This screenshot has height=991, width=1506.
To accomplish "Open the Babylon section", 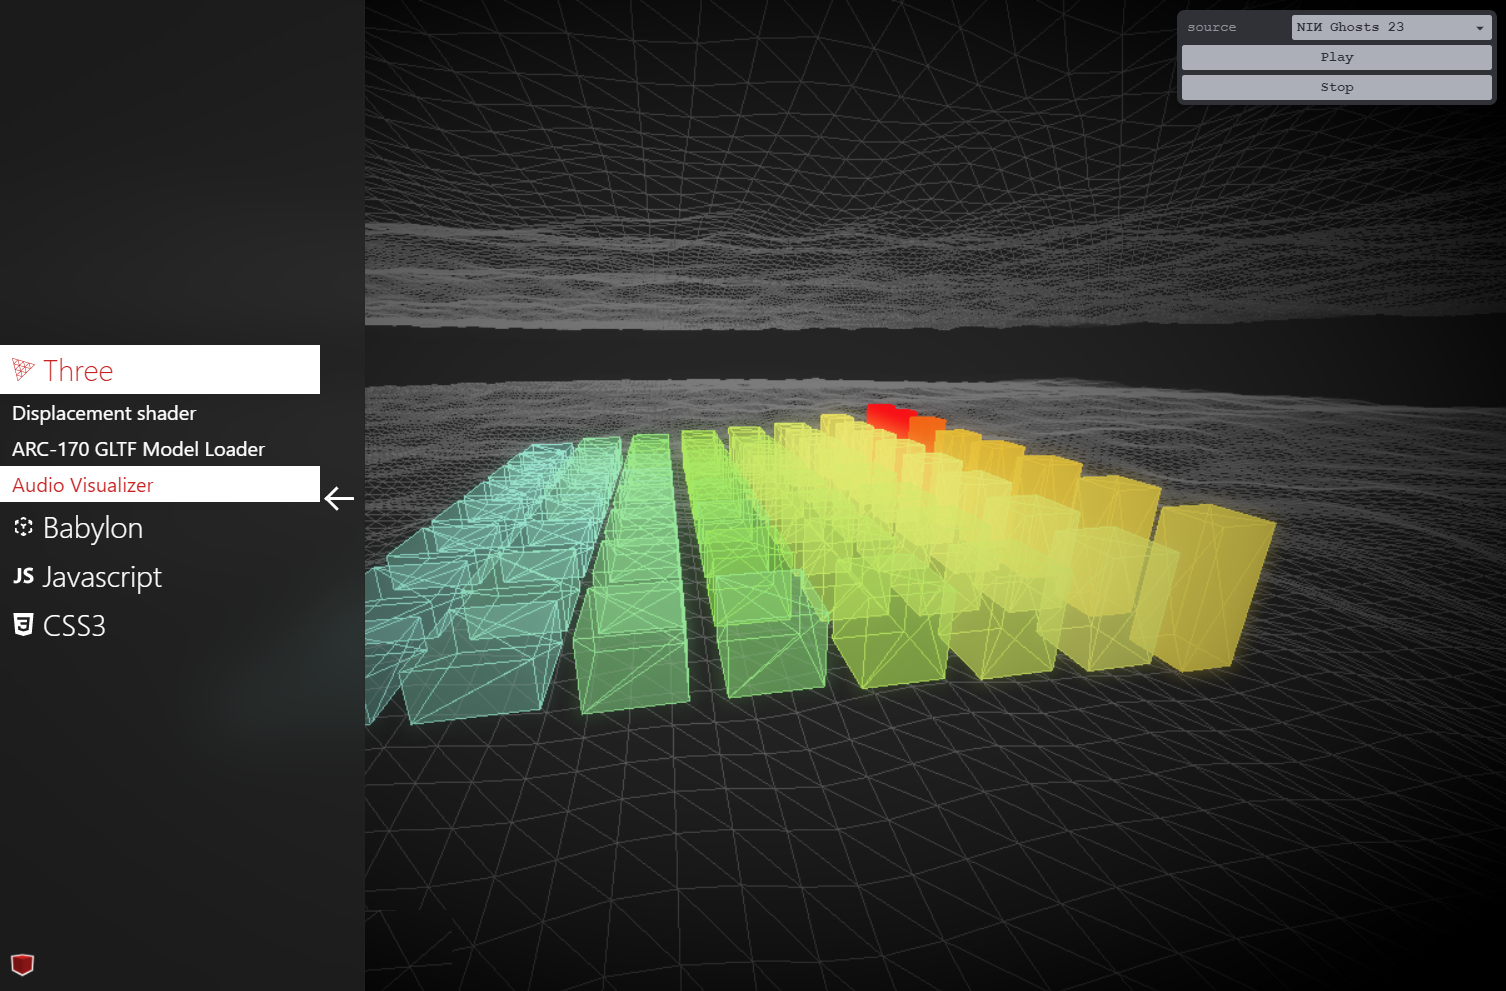I will [160, 527].
